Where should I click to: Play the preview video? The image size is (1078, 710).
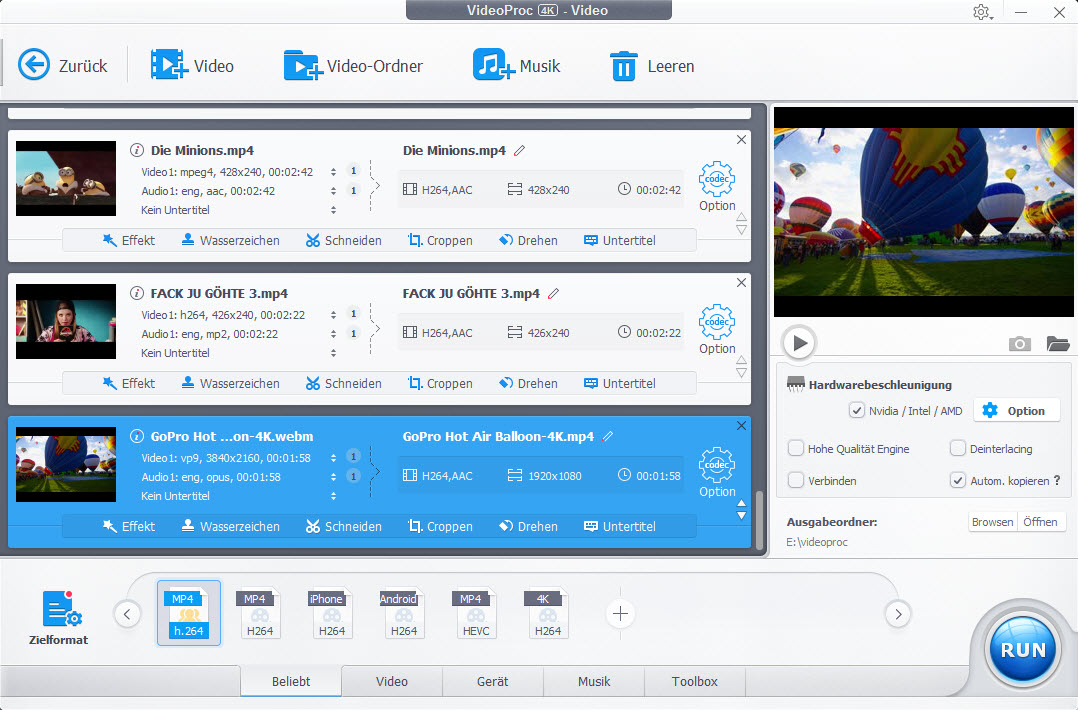799,342
